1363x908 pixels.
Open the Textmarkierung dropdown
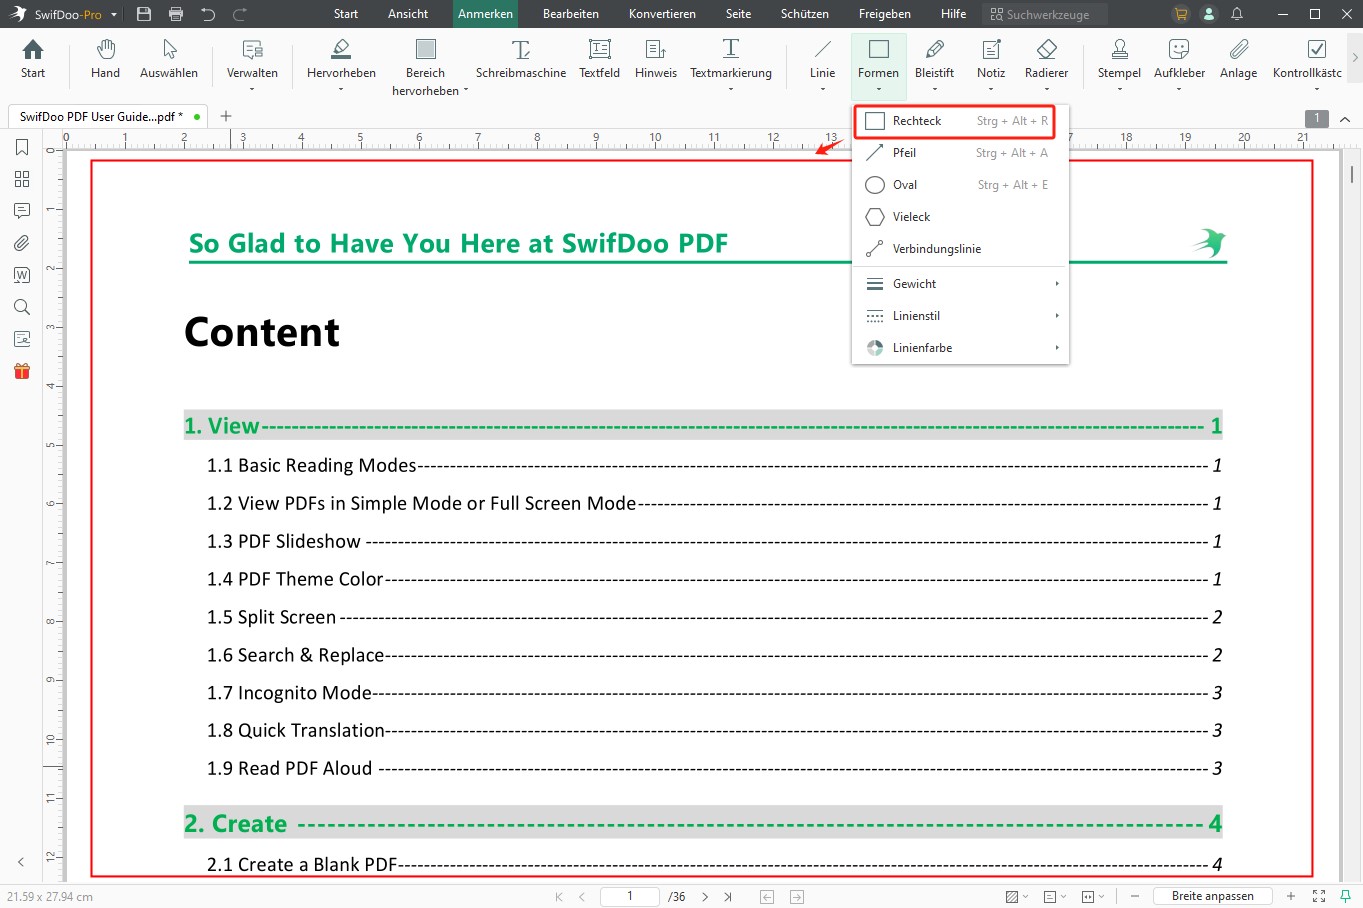(x=731, y=90)
